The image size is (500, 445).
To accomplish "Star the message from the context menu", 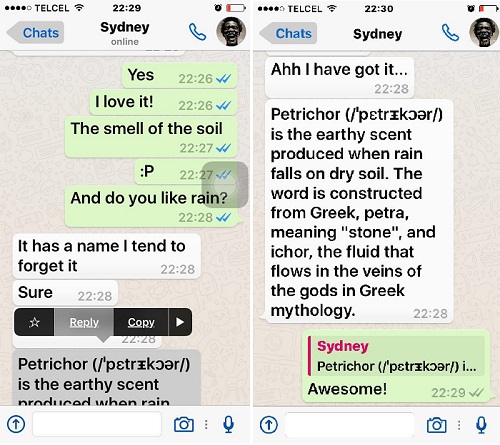I will coord(34,322).
